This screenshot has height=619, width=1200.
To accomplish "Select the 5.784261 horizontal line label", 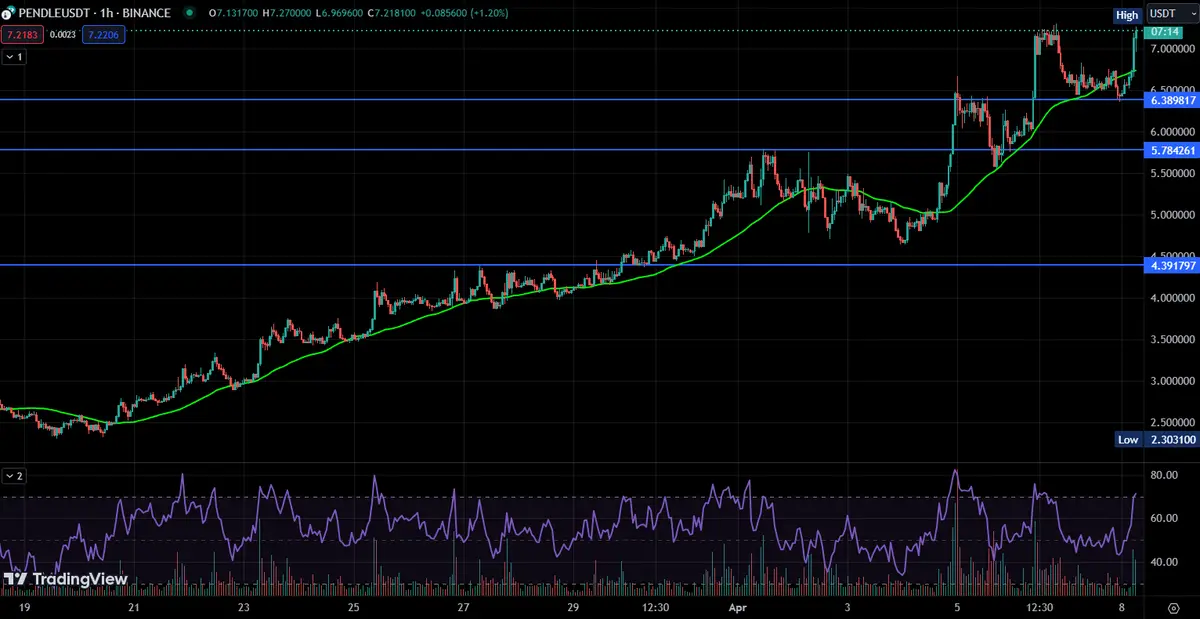I will coord(1172,150).
